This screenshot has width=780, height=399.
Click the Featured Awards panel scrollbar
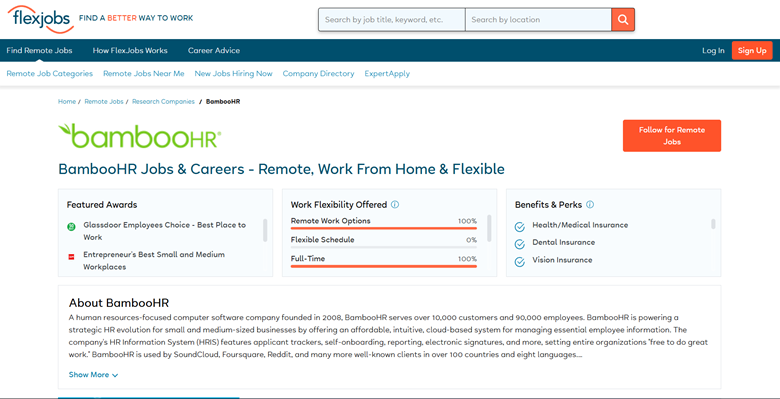(x=265, y=230)
